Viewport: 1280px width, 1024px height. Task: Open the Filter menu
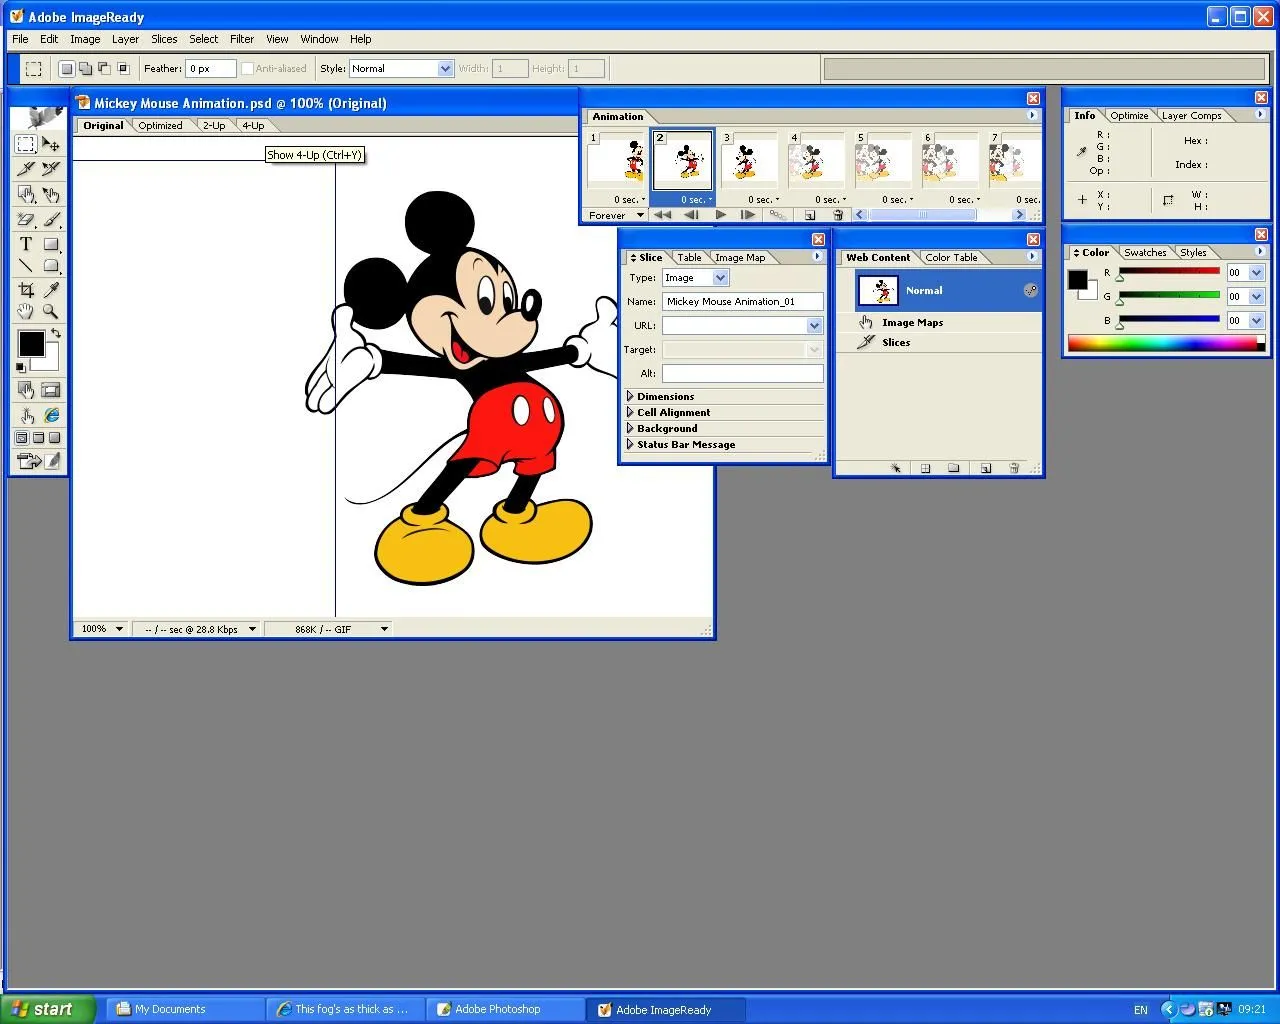click(242, 39)
